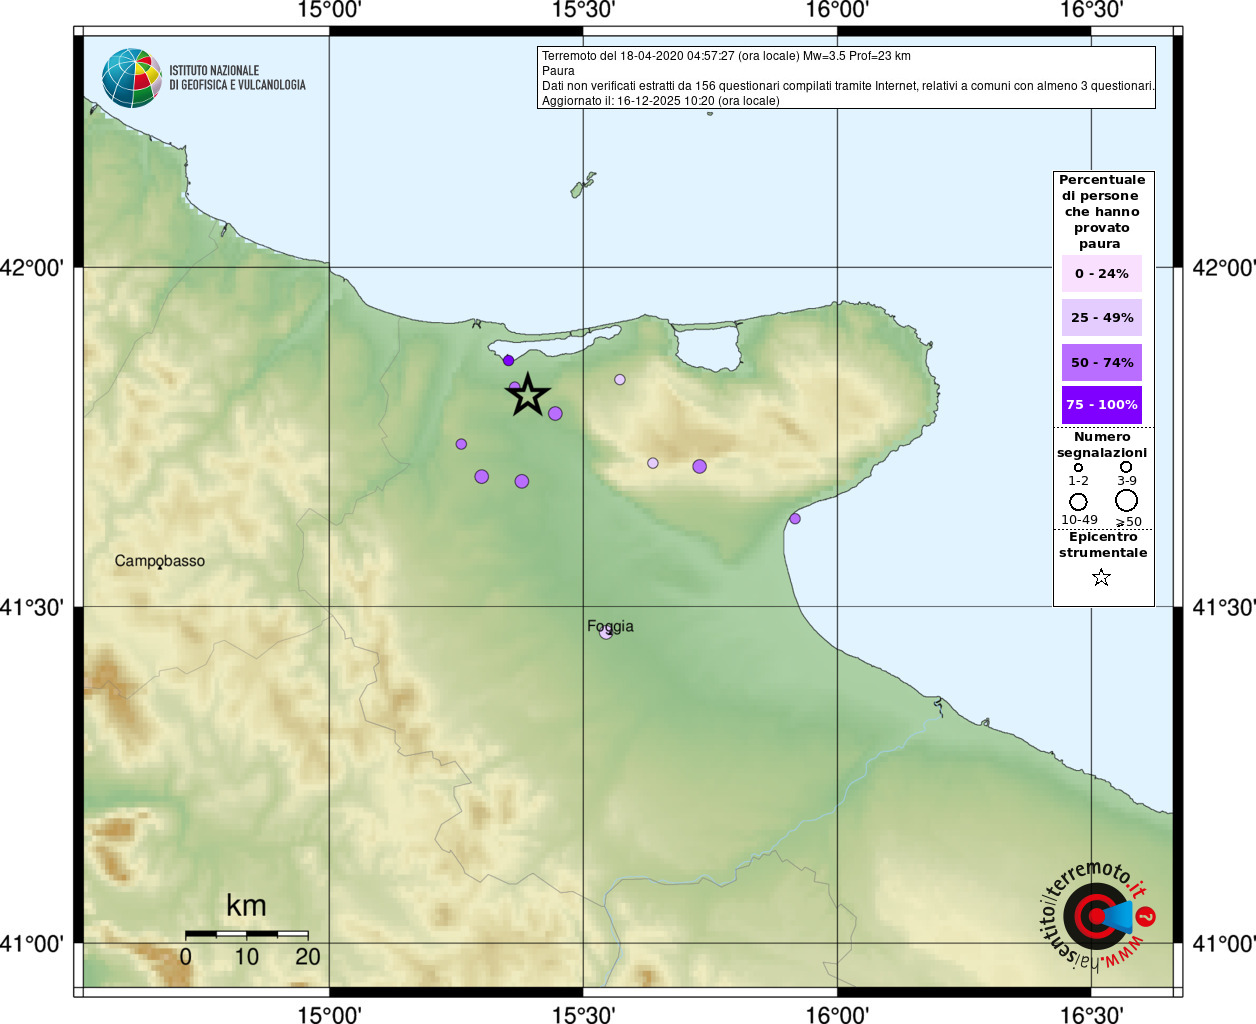Click the 50 - 74% color swatch
This screenshot has height=1024, width=1256.
pos(1102,363)
